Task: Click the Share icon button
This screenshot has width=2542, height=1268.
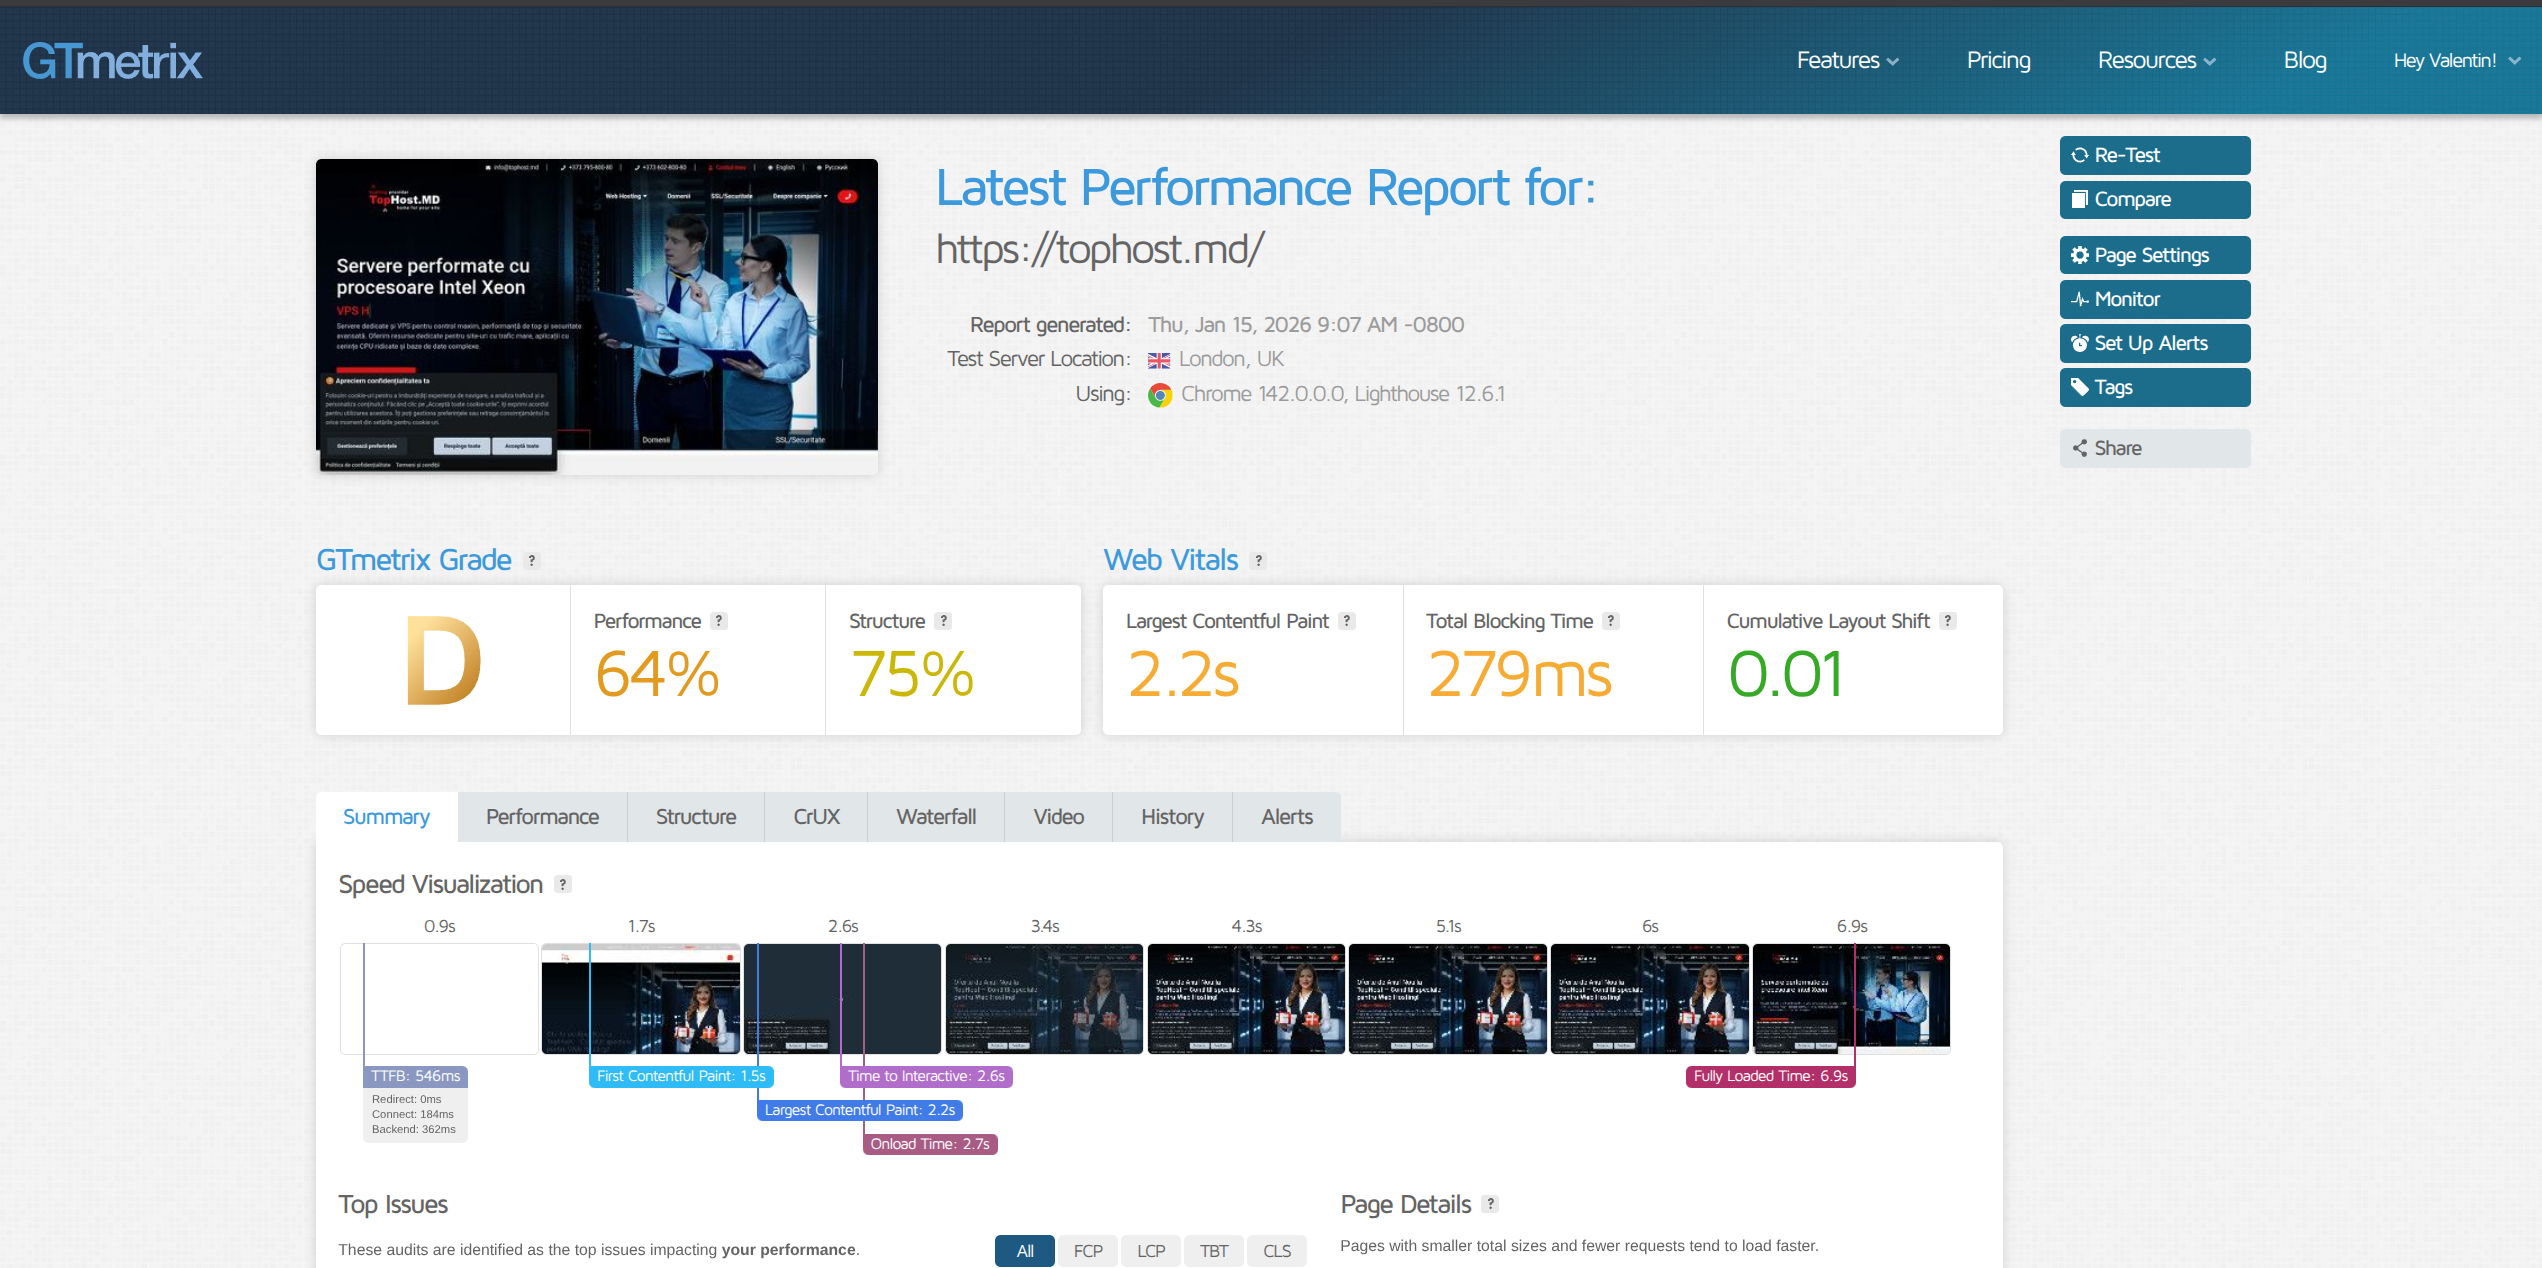Action: (x=2079, y=448)
